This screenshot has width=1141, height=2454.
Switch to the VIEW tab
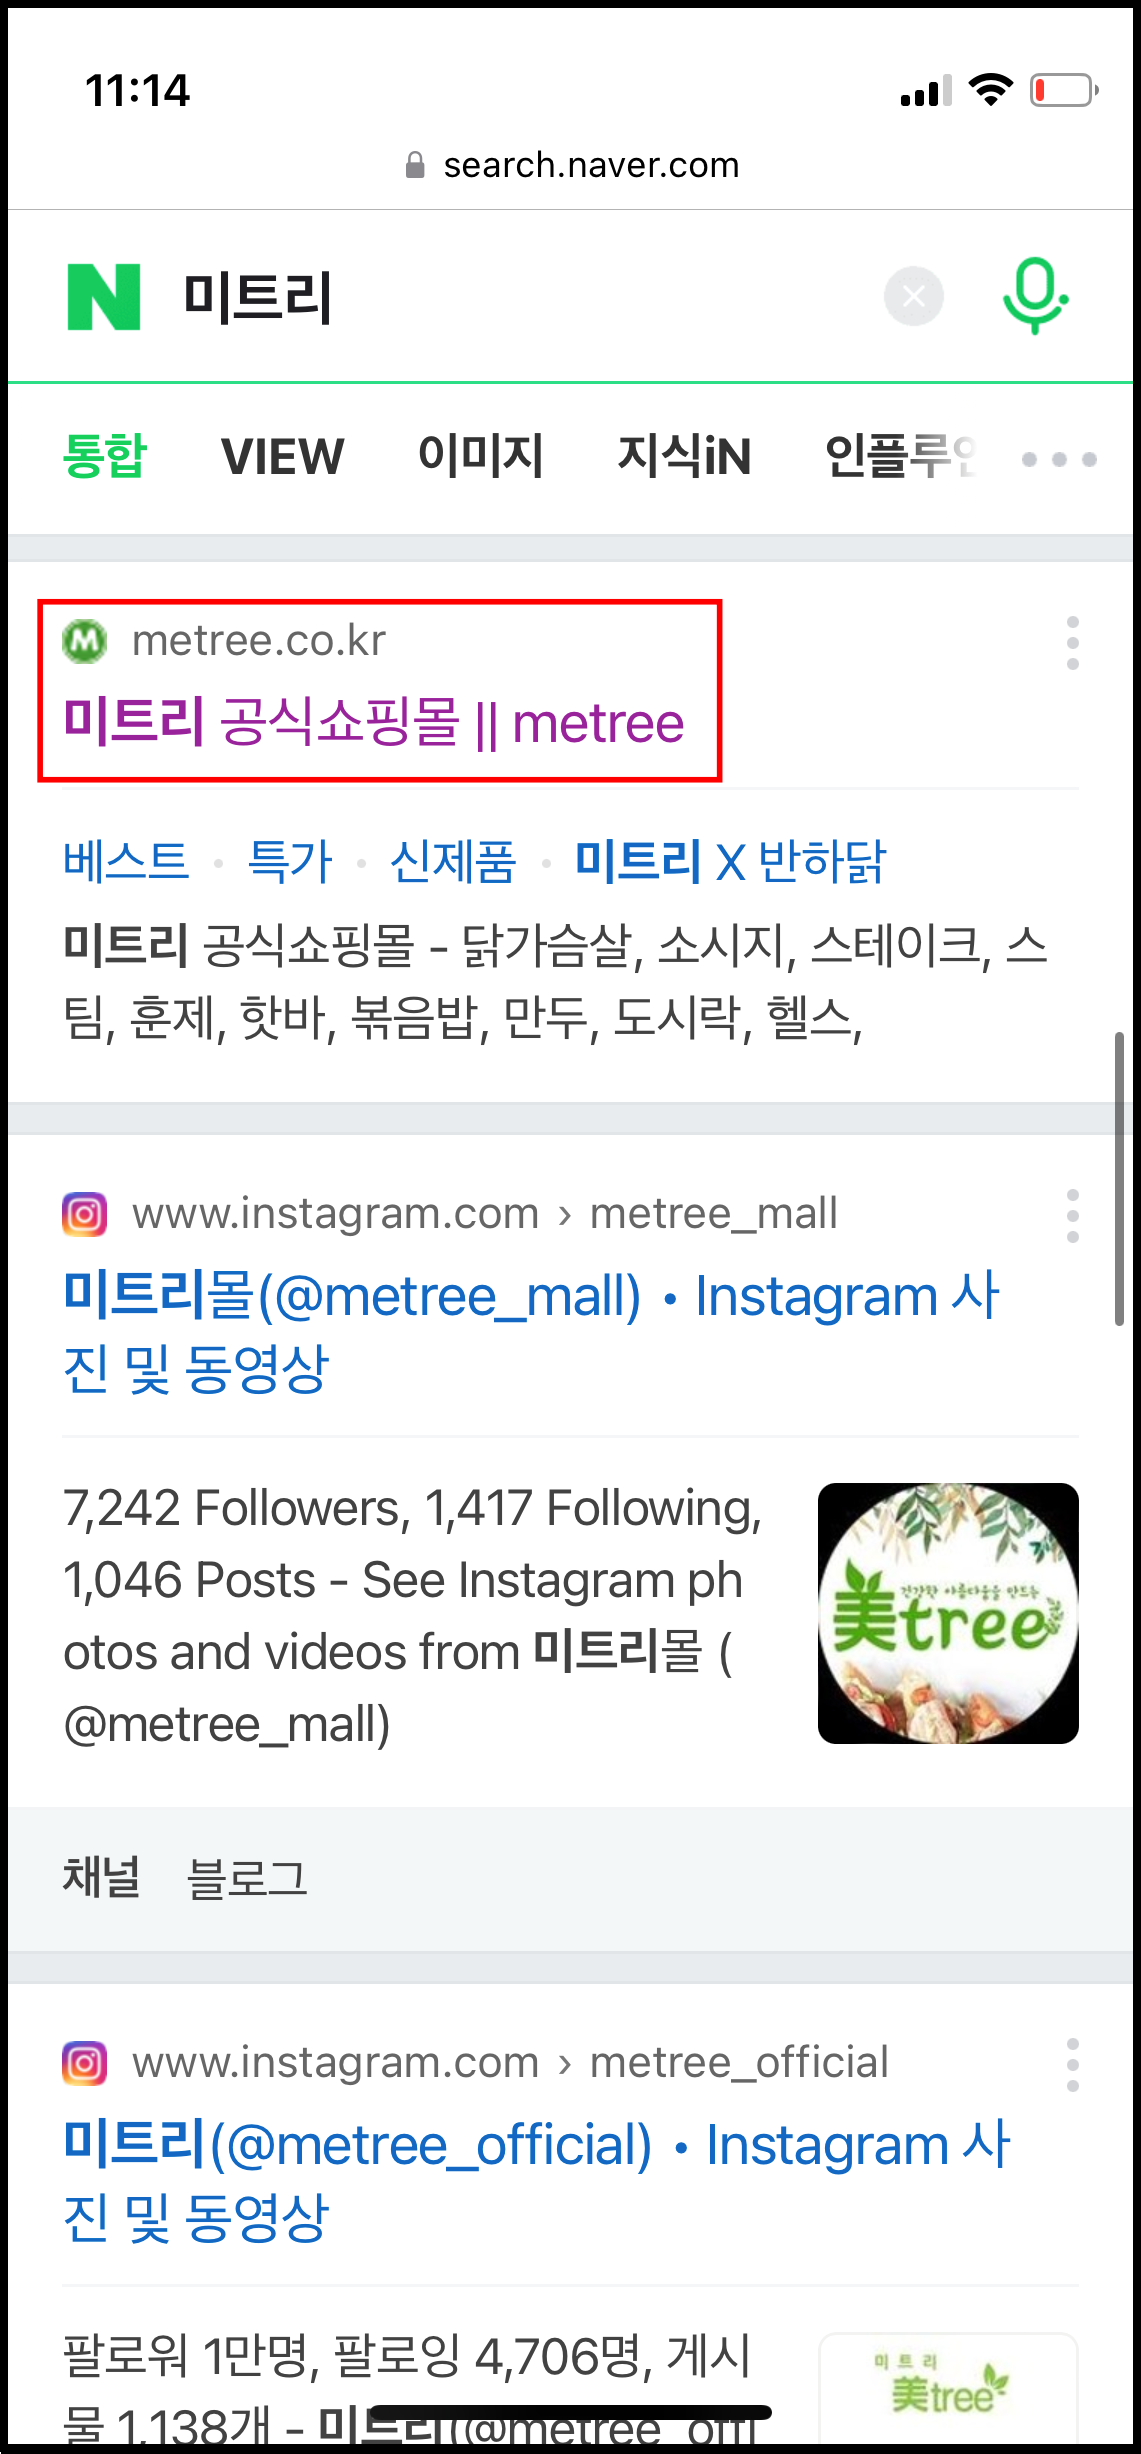point(282,457)
